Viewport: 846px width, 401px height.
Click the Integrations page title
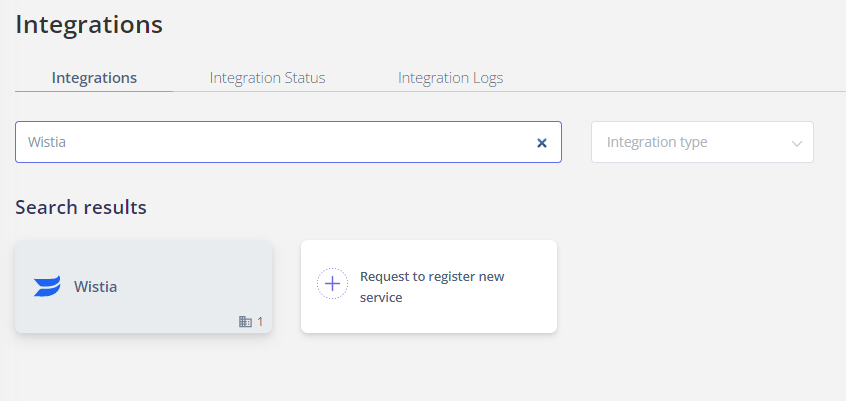click(x=89, y=25)
